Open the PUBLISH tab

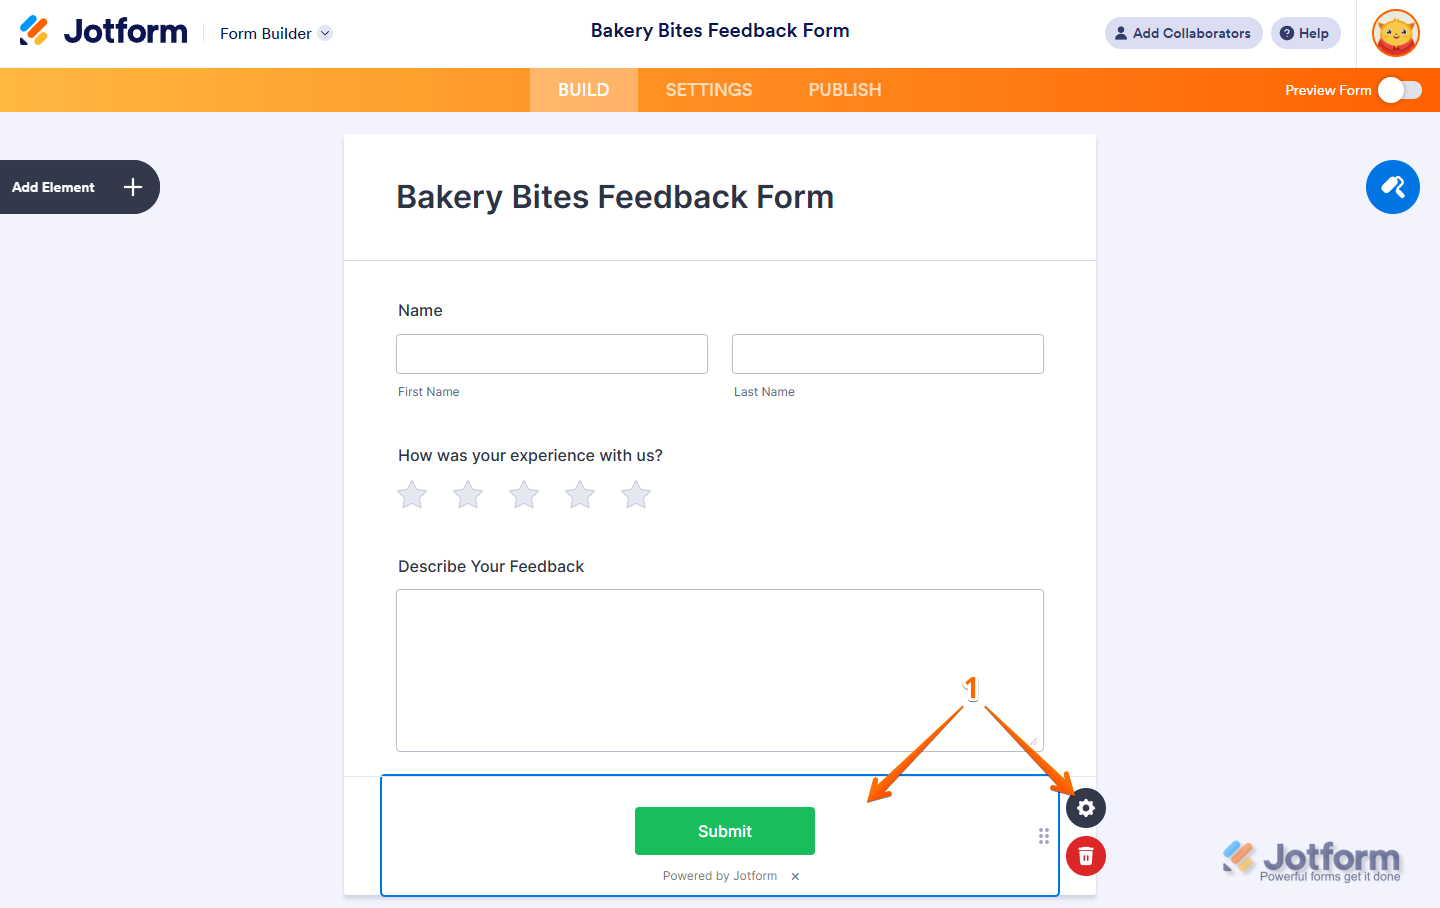[x=845, y=90]
